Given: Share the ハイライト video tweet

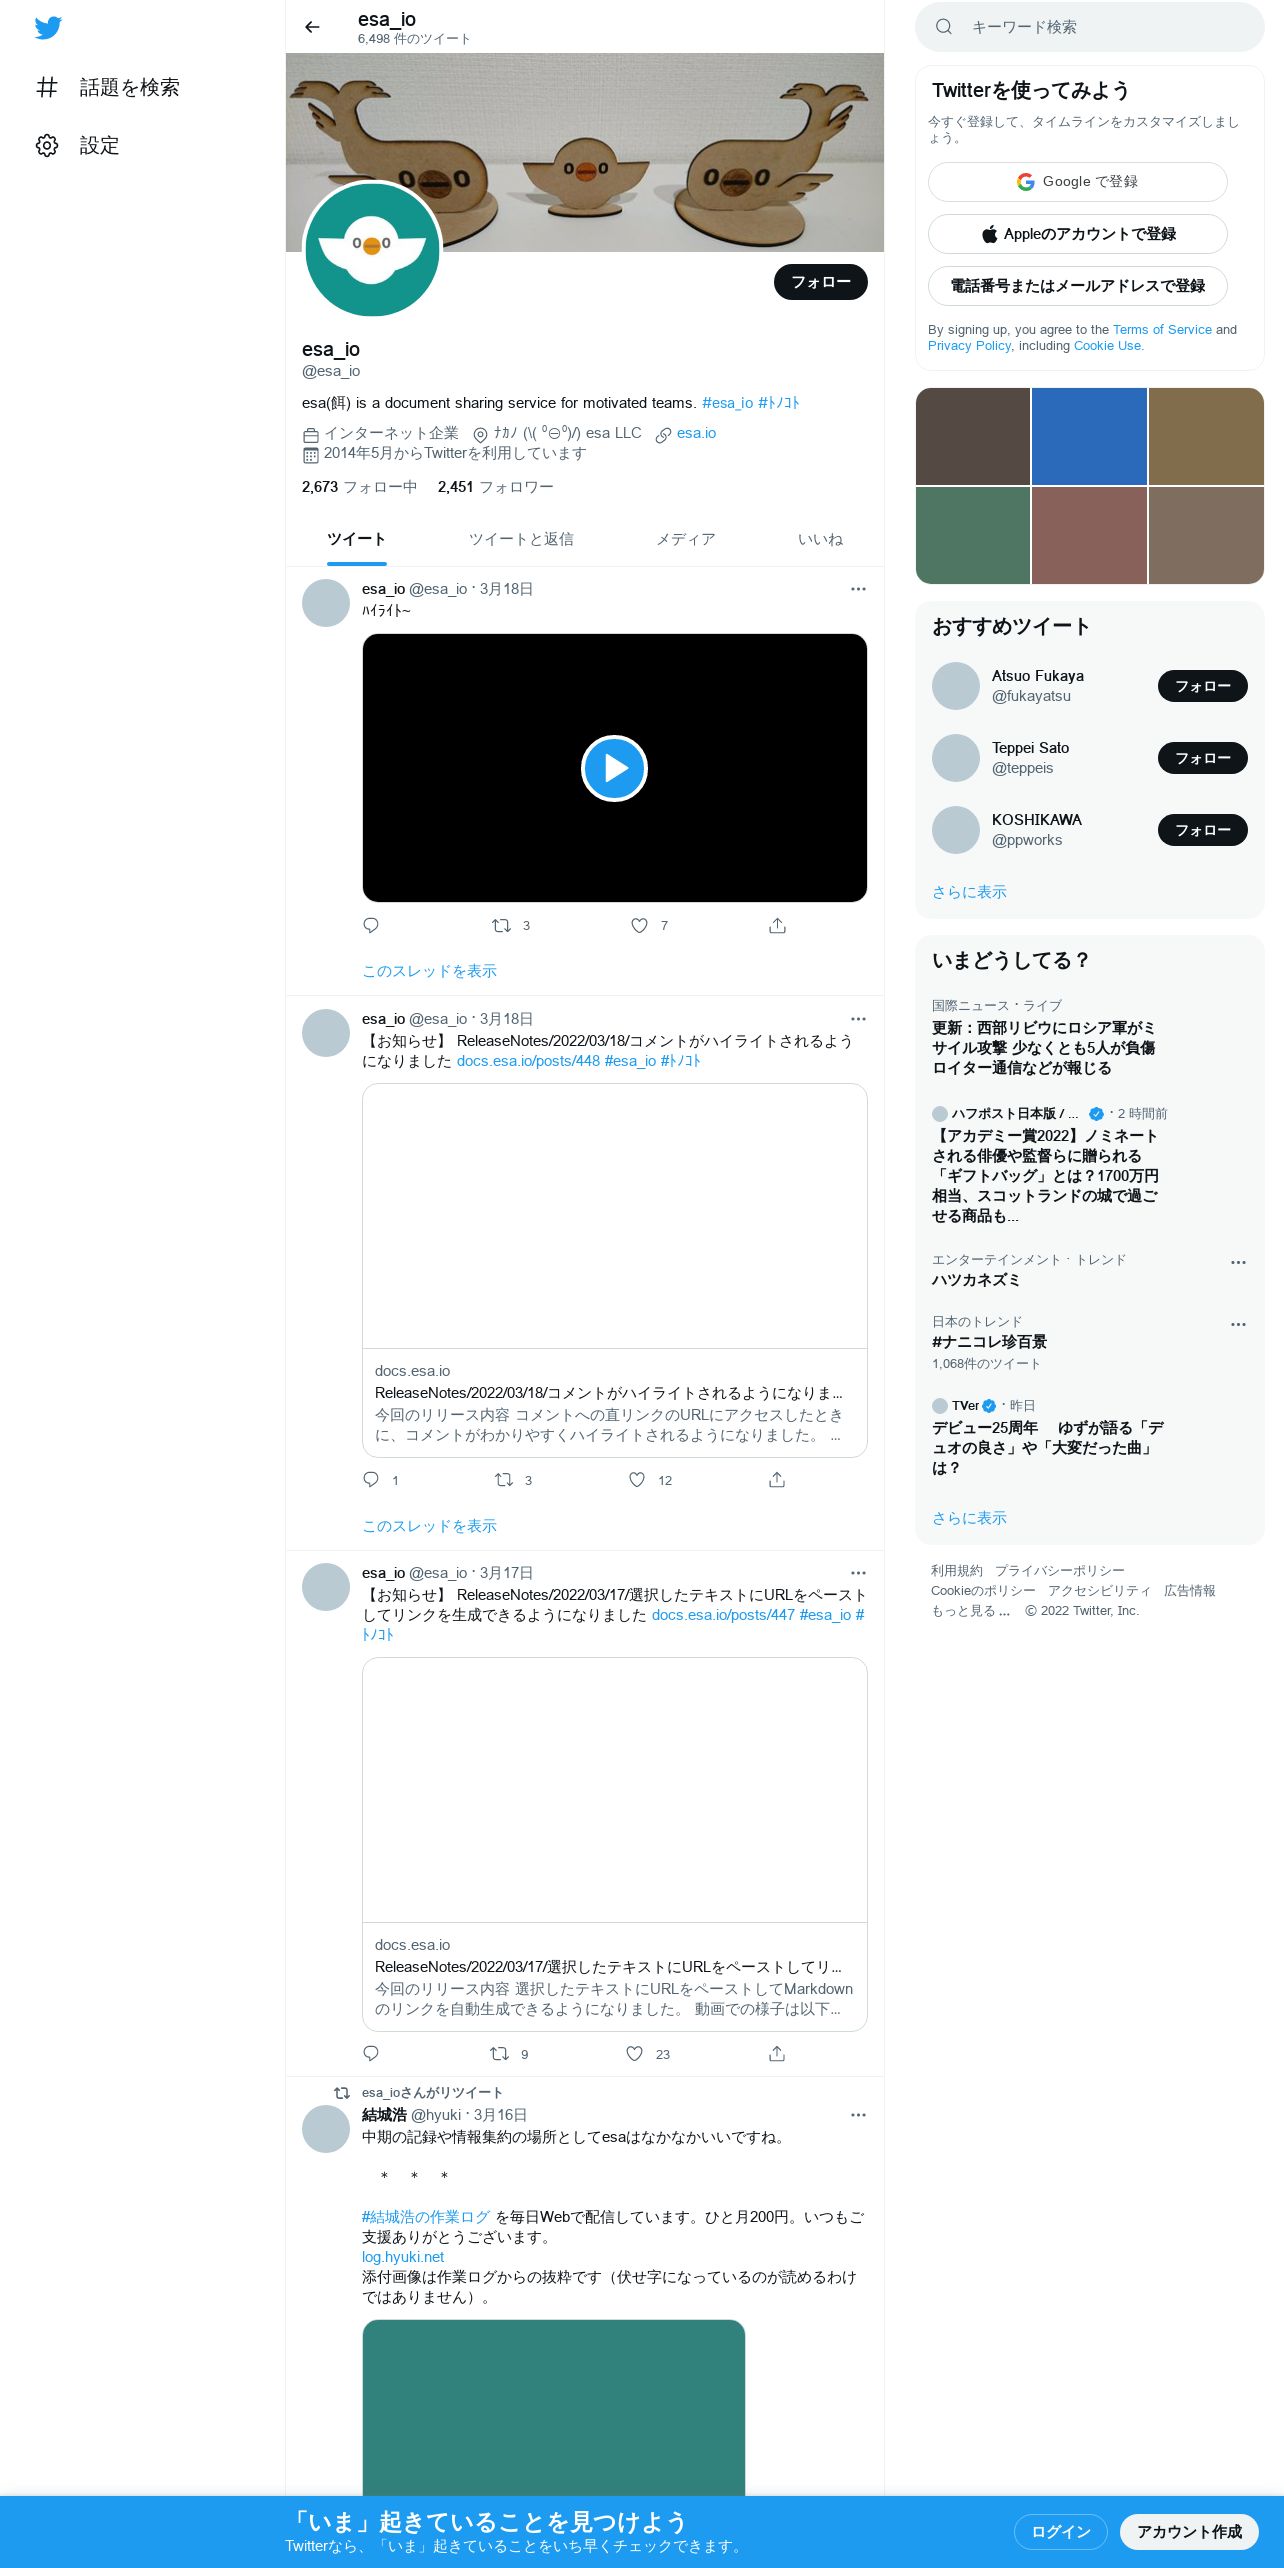Looking at the screenshot, I should [777, 925].
